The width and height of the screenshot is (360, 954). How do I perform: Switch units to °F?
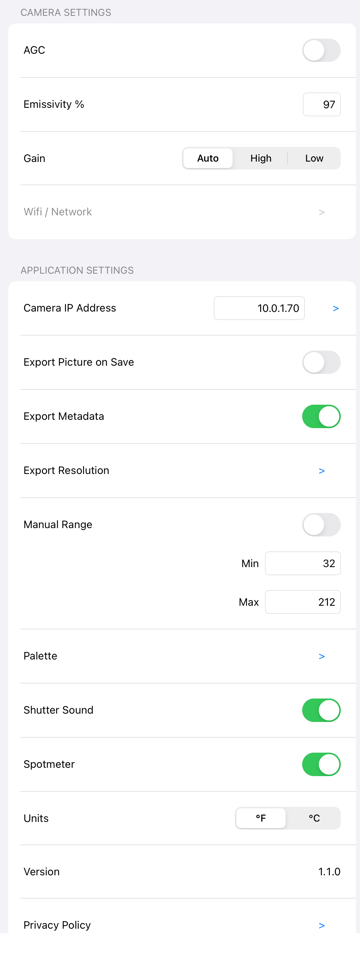tap(261, 818)
